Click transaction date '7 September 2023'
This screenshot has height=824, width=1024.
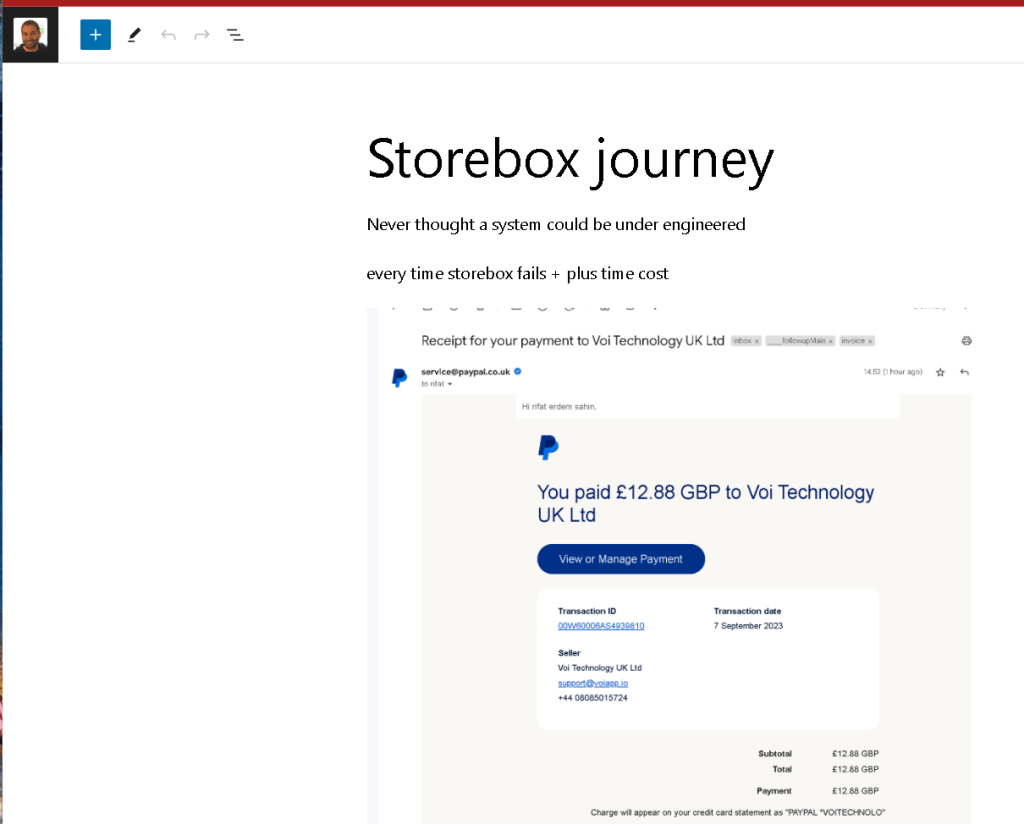point(748,626)
